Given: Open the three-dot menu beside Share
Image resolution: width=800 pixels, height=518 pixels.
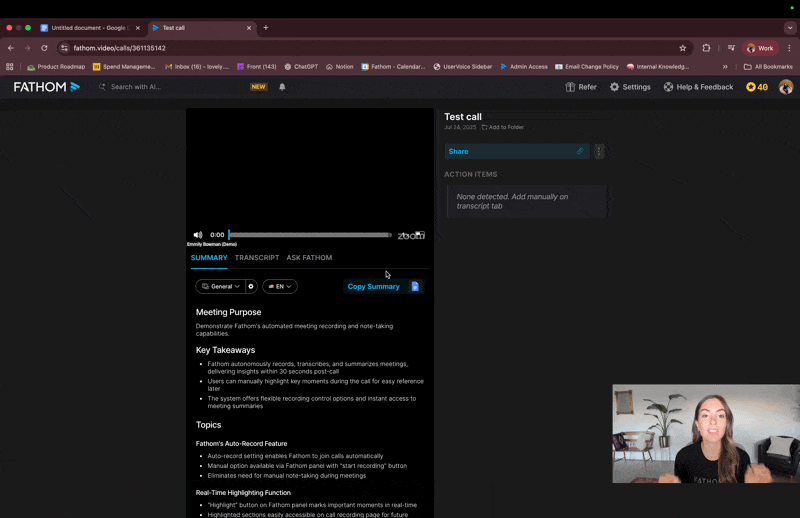Looking at the screenshot, I should (x=599, y=152).
